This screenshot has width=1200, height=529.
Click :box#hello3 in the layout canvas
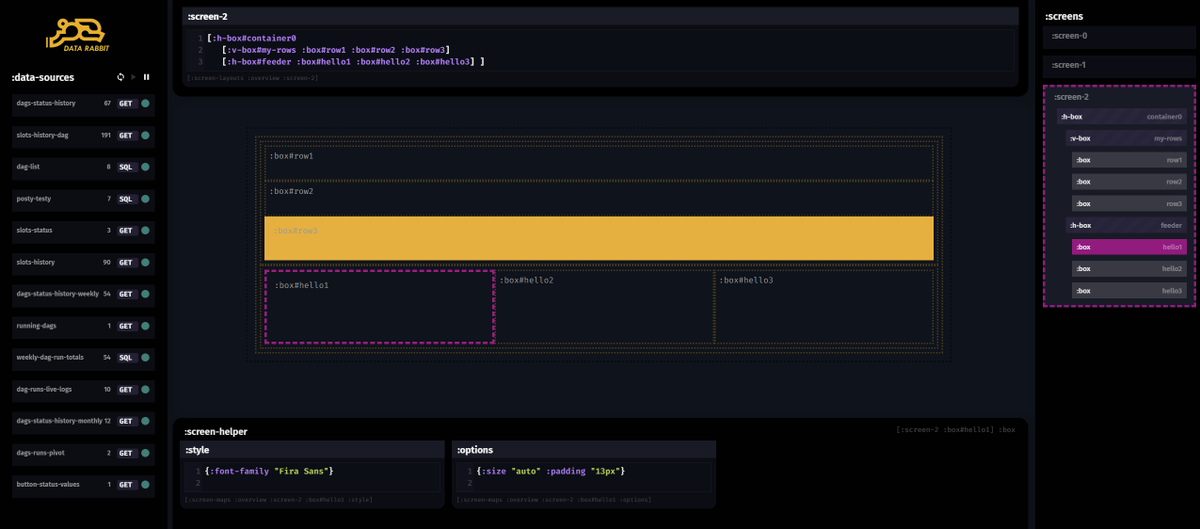tap(824, 307)
